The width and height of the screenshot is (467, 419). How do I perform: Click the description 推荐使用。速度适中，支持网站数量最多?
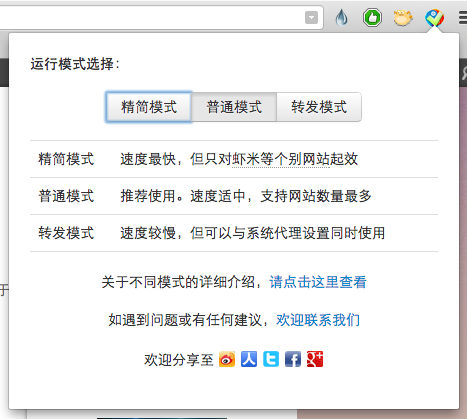(x=246, y=196)
